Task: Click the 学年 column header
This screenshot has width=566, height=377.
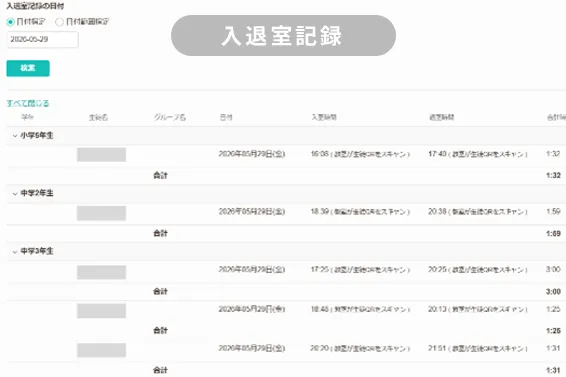Action: (27, 117)
